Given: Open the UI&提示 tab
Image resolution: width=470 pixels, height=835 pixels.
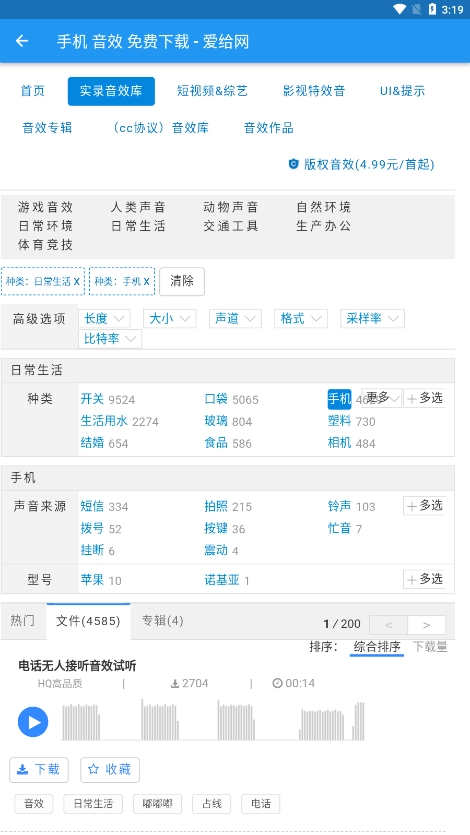Looking at the screenshot, I should pyautogui.click(x=402, y=91).
